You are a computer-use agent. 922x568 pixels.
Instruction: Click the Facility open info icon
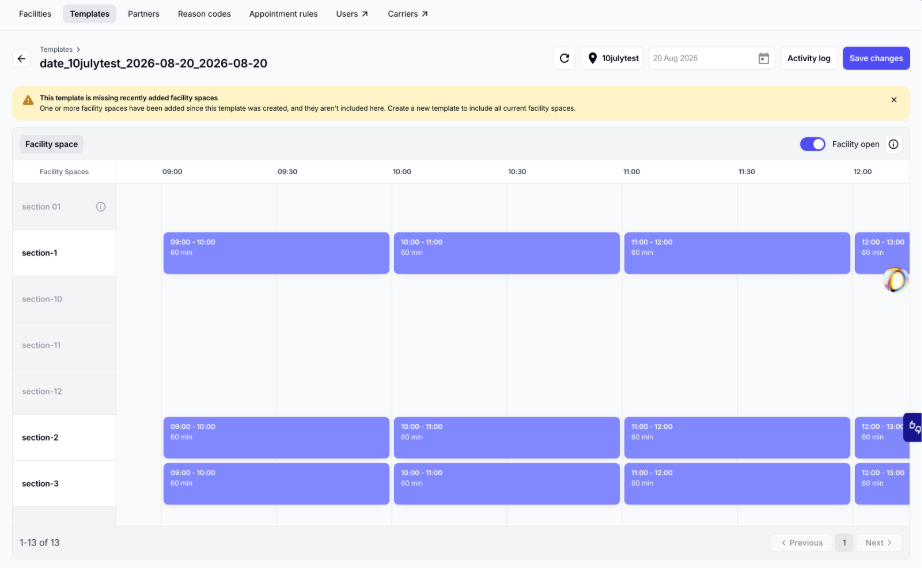click(893, 144)
